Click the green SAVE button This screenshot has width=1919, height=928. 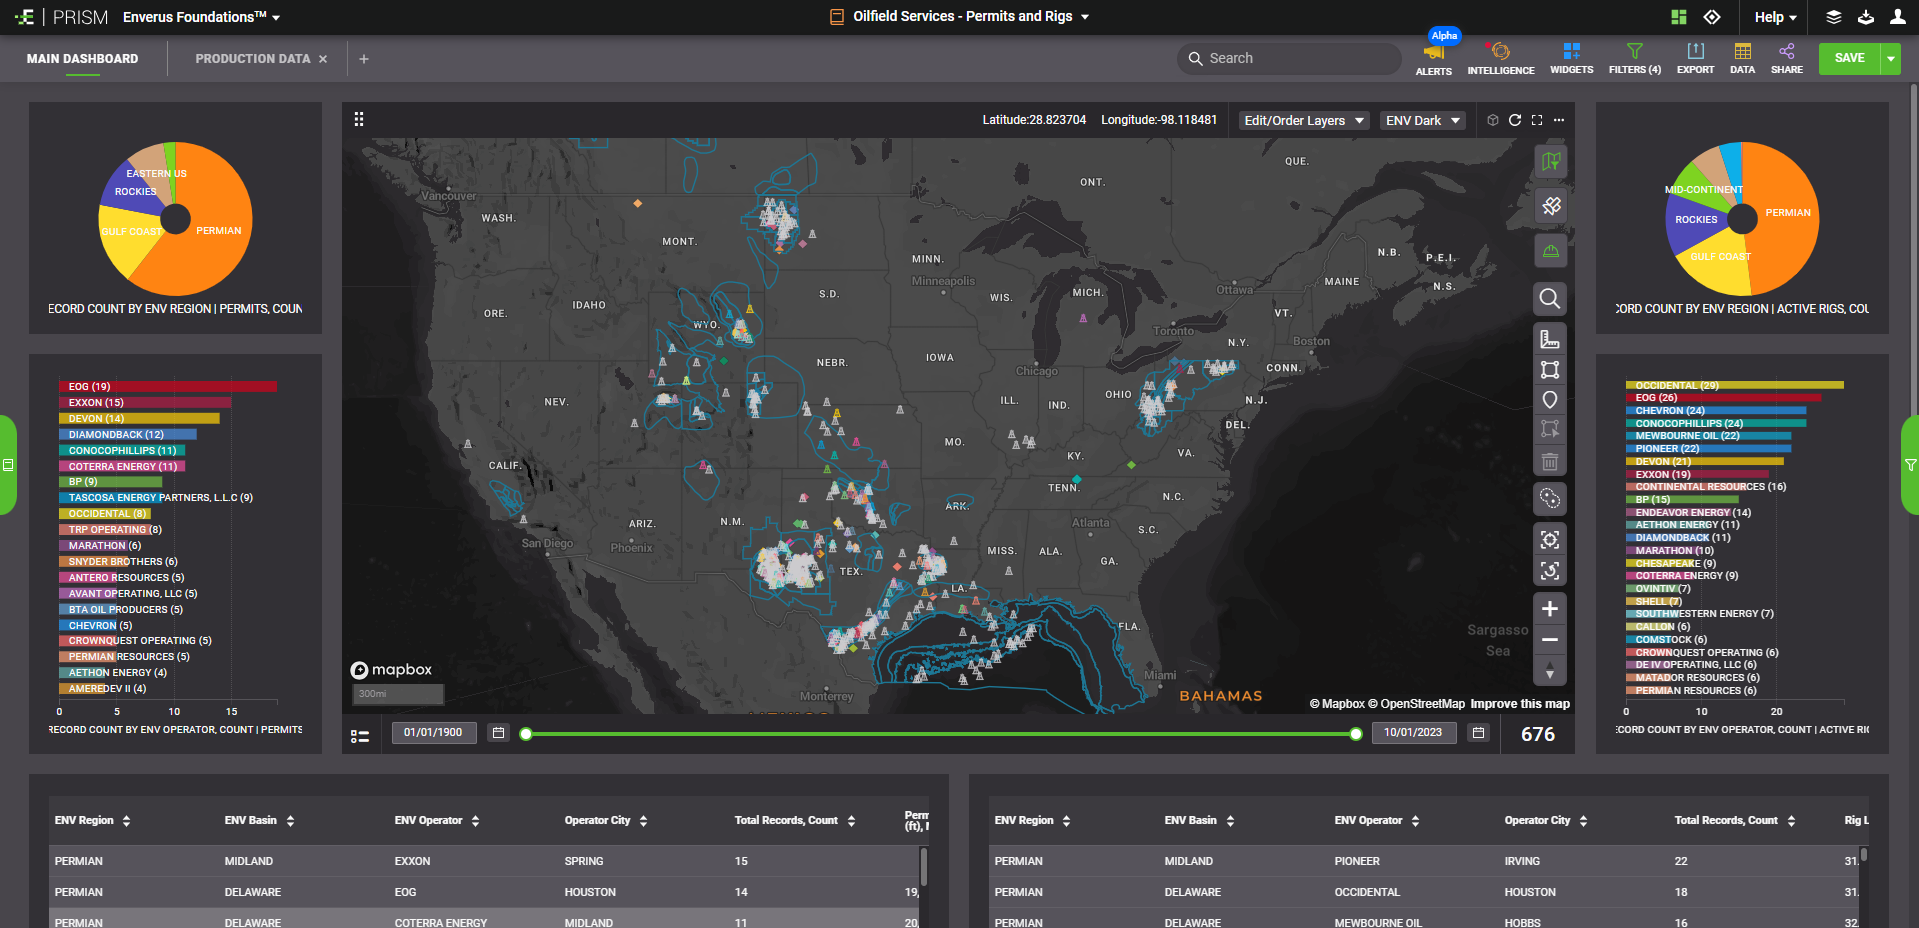pyautogui.click(x=1848, y=59)
